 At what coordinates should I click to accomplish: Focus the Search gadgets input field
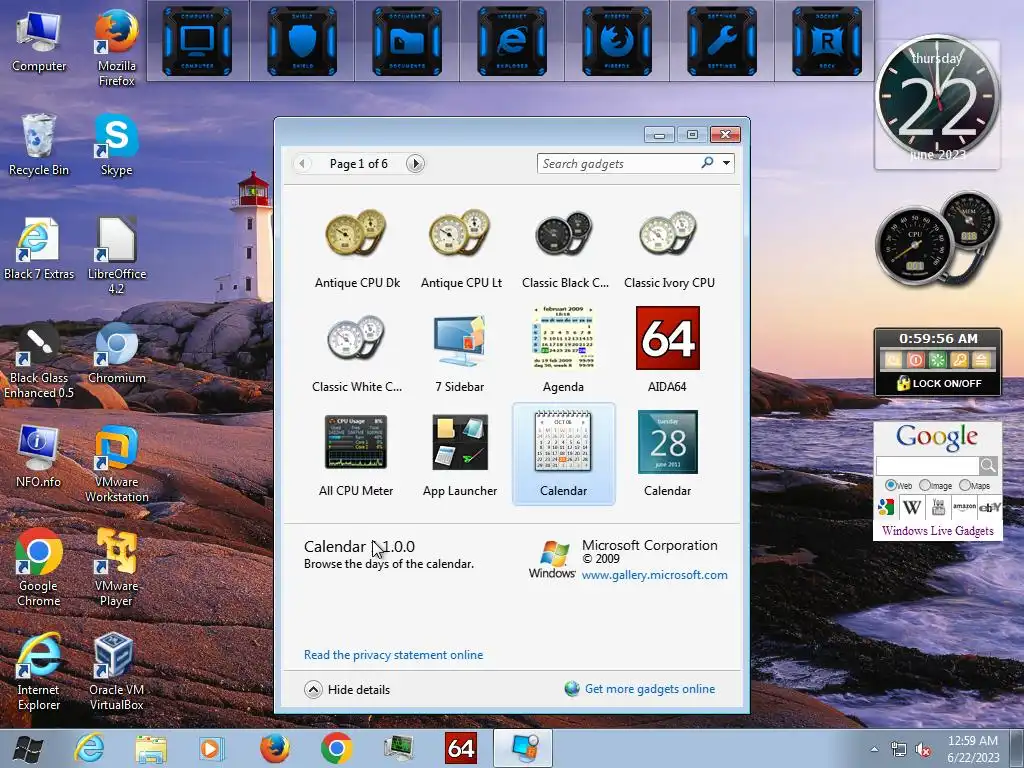(618, 163)
